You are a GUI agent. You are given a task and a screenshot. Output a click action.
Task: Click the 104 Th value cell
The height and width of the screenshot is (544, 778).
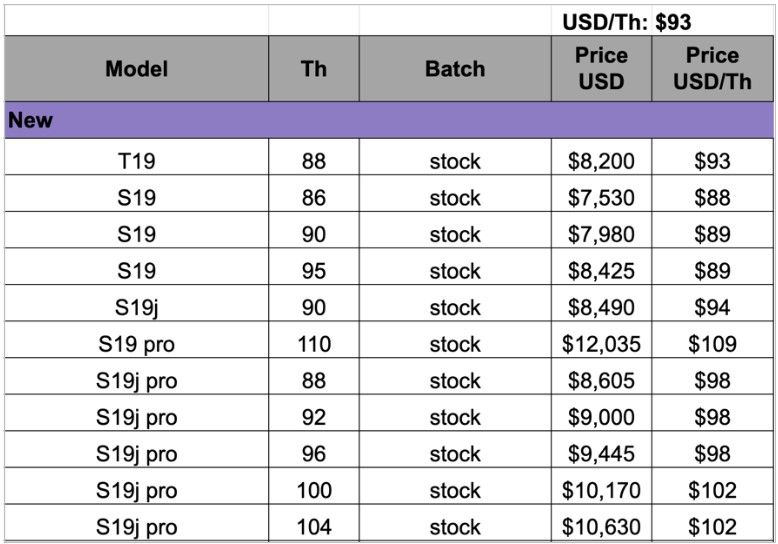(x=313, y=526)
